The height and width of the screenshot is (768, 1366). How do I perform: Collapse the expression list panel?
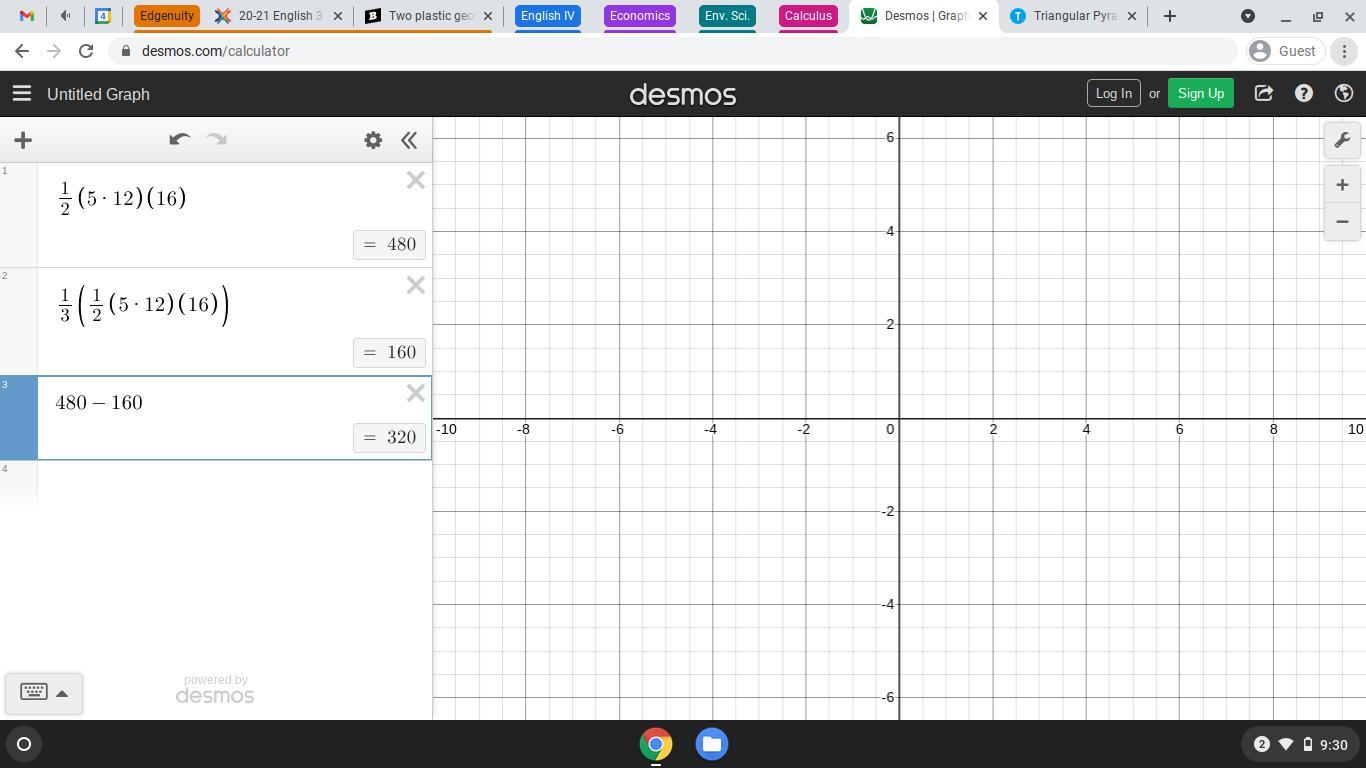(x=409, y=140)
